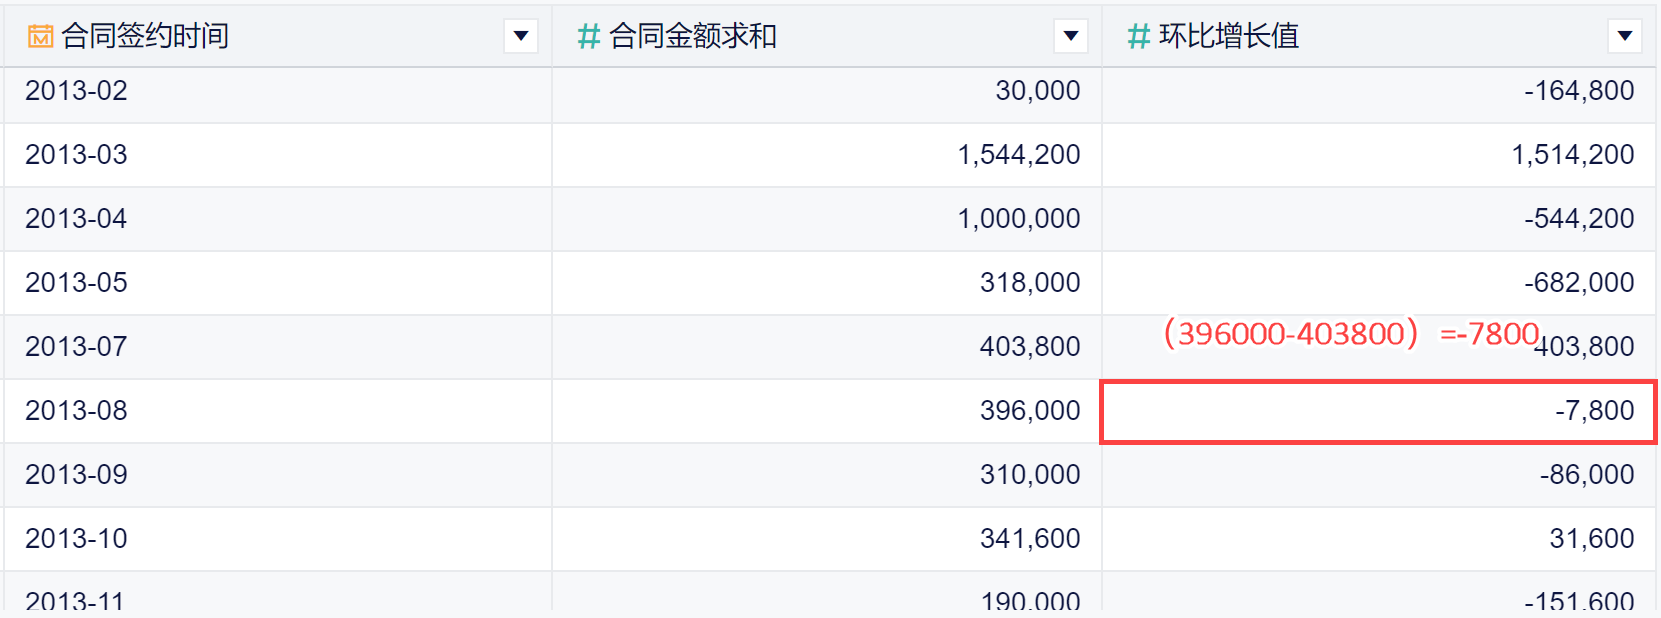This screenshot has width=1661, height=618.
Task: Click the date type icon beside 合同签约时间
Action: (x=41, y=37)
